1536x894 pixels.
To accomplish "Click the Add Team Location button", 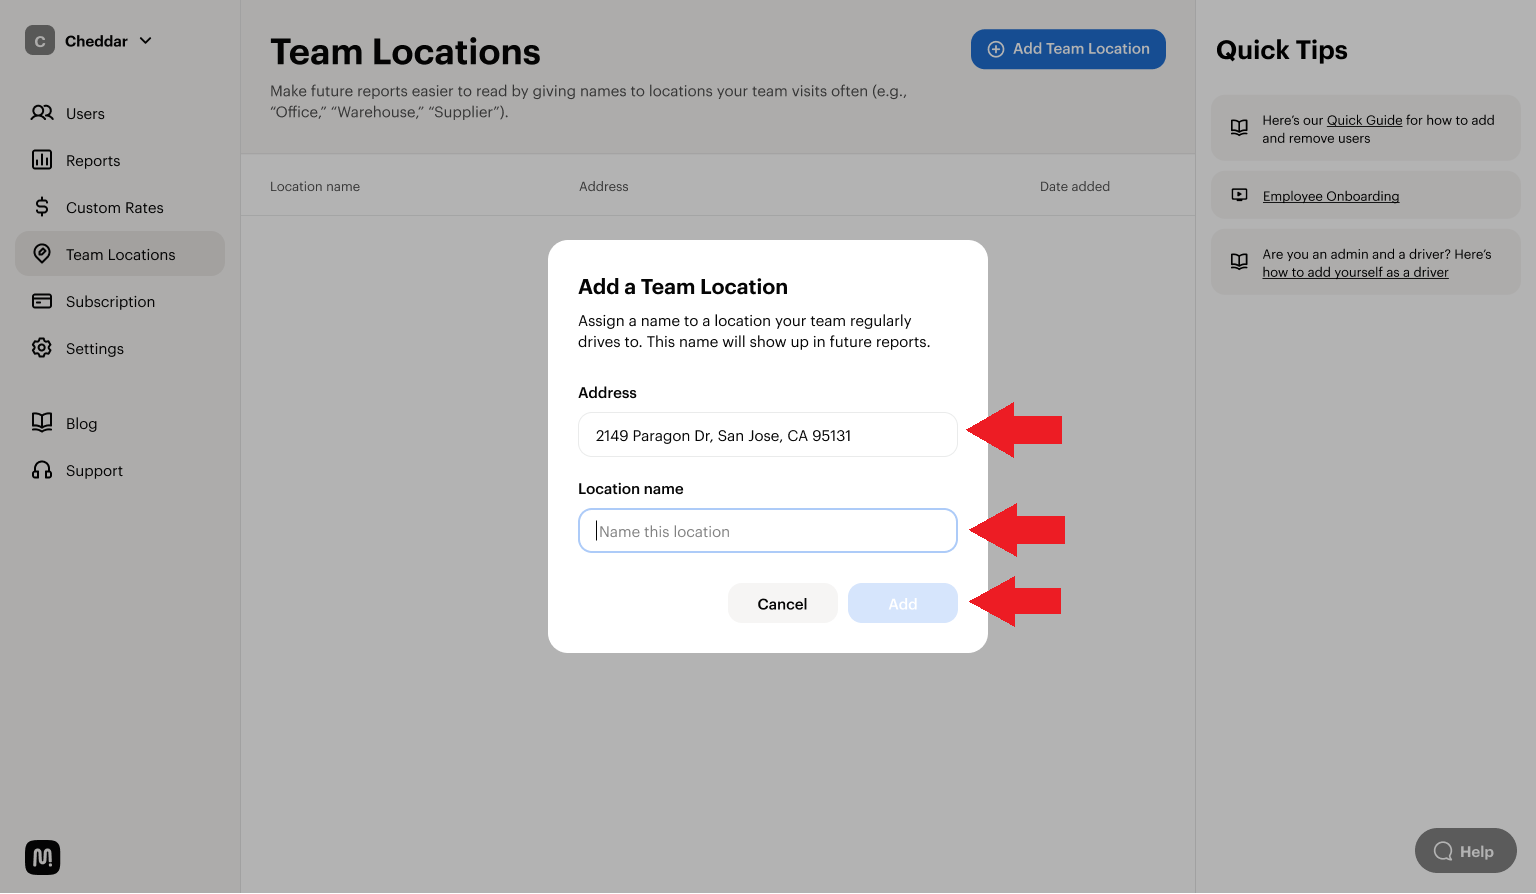I will [x=1068, y=49].
